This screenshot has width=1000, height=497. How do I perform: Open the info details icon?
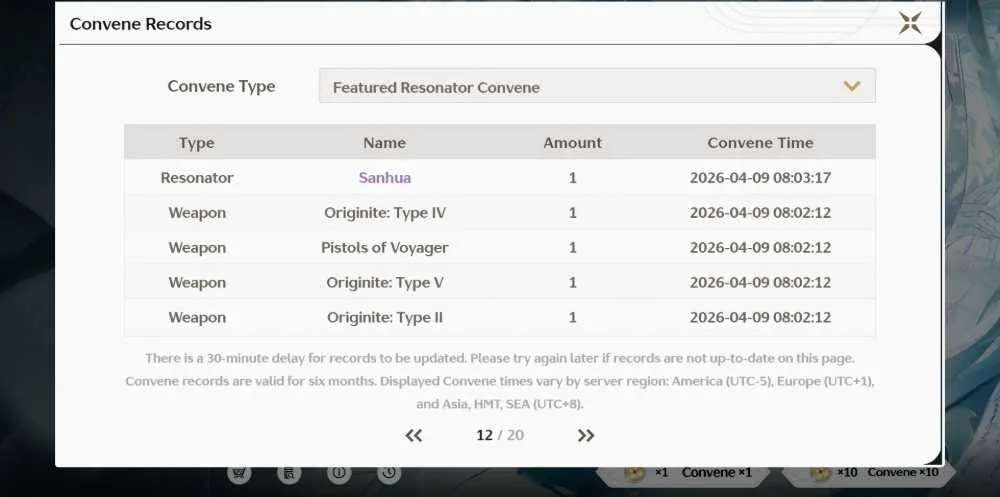(339, 473)
